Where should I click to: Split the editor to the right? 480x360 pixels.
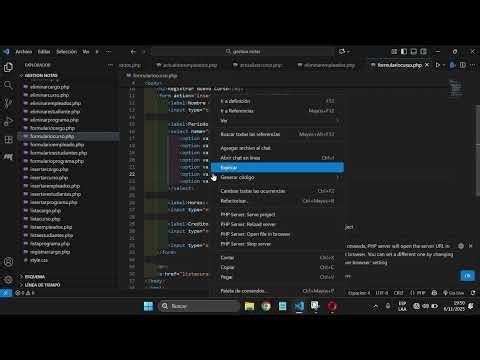click(x=463, y=65)
